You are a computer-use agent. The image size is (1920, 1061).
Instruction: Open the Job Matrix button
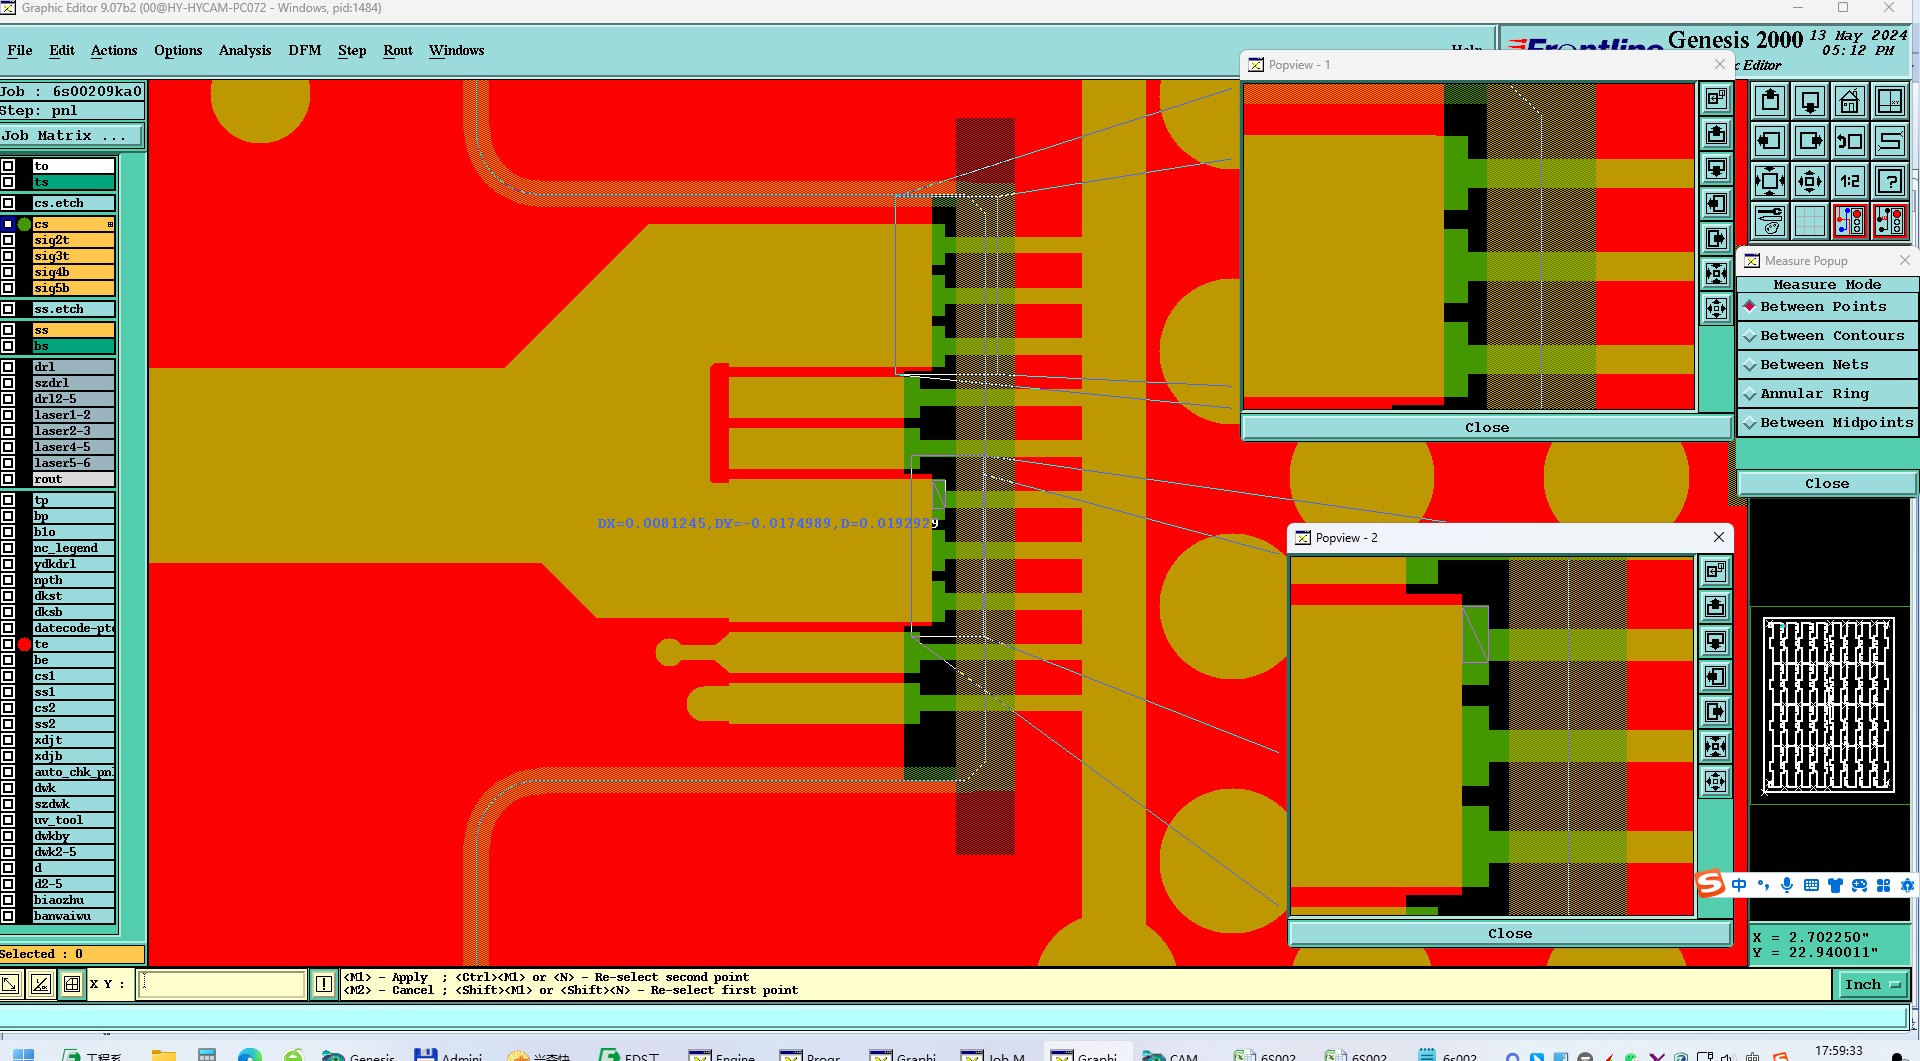point(70,136)
